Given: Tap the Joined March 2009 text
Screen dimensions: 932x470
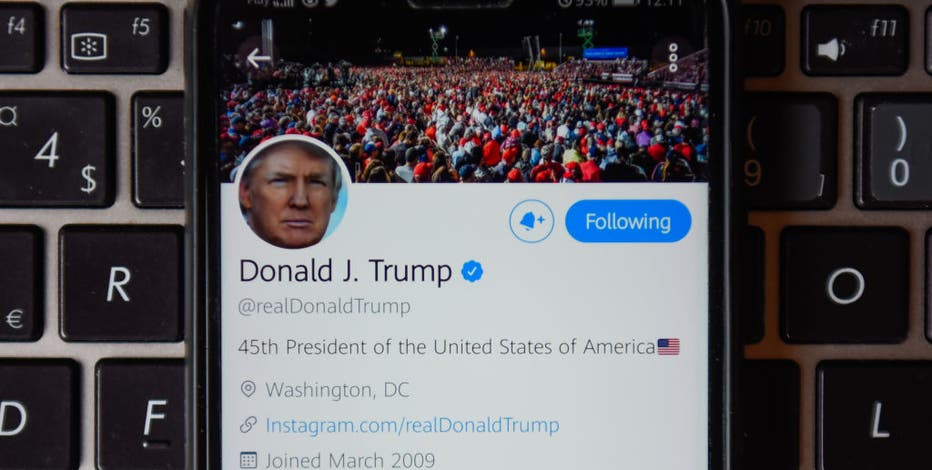Looking at the screenshot, I should [x=350, y=460].
